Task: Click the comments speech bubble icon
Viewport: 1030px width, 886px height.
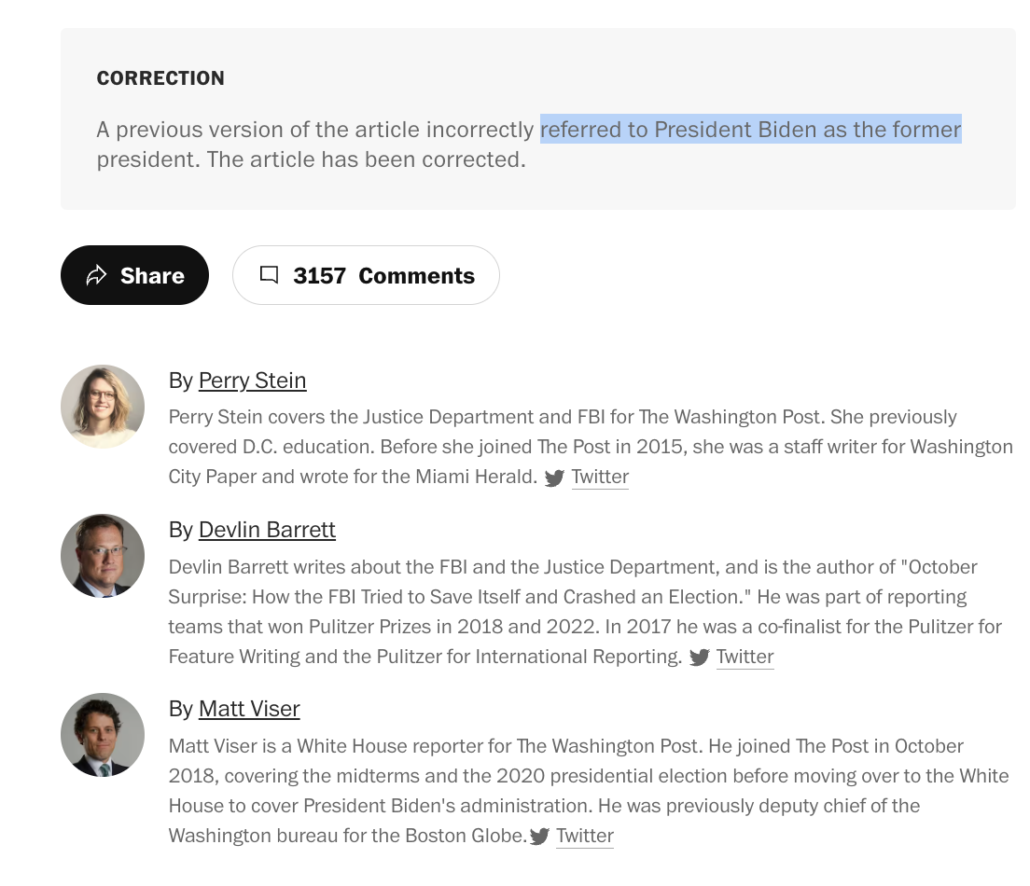Action: [269, 275]
